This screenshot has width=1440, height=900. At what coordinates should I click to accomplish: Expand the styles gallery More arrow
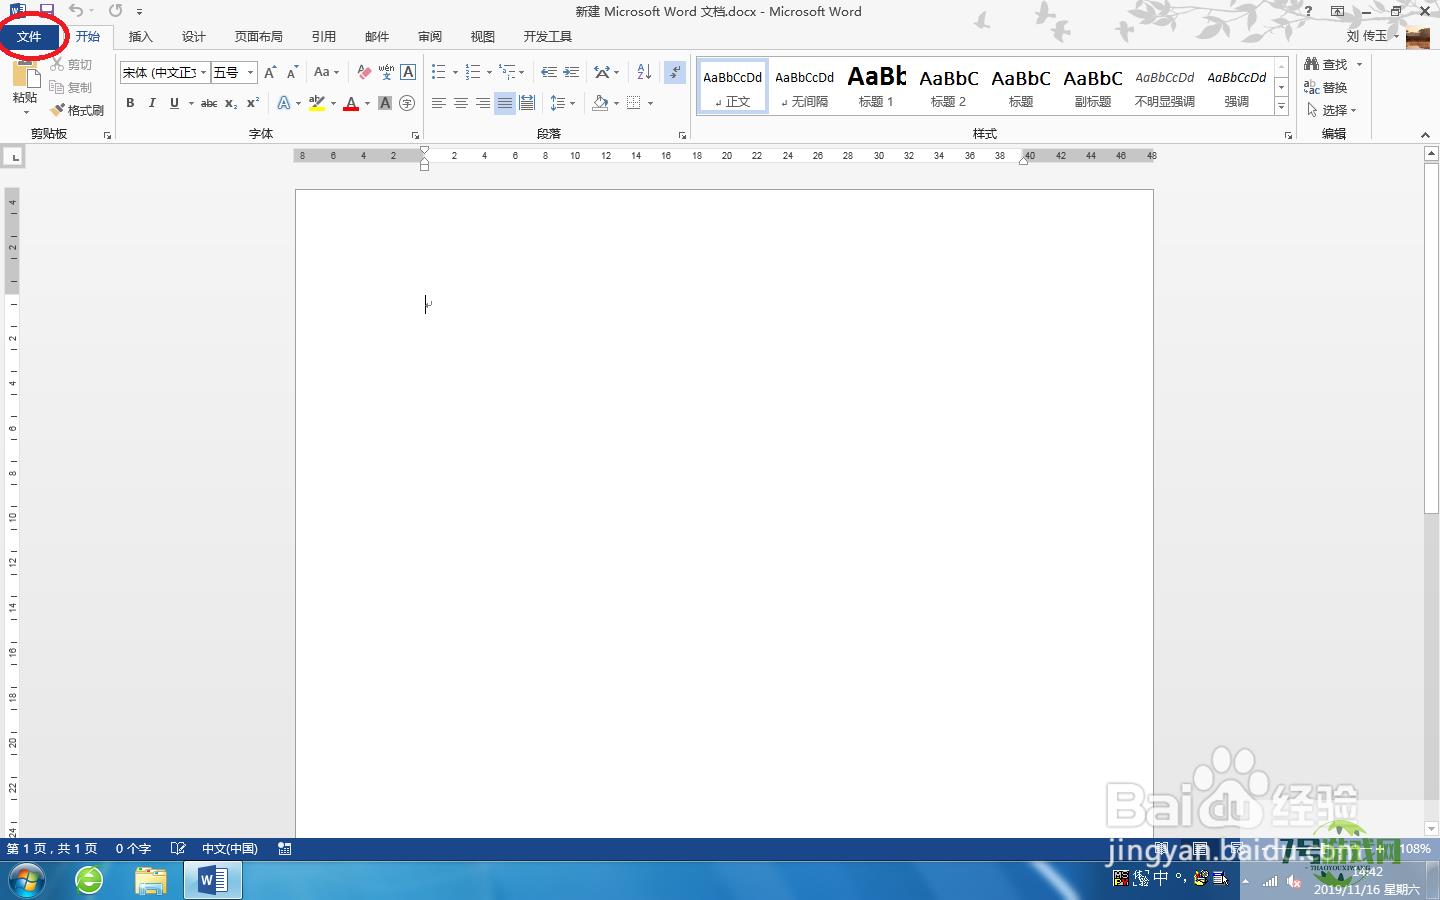(1281, 106)
